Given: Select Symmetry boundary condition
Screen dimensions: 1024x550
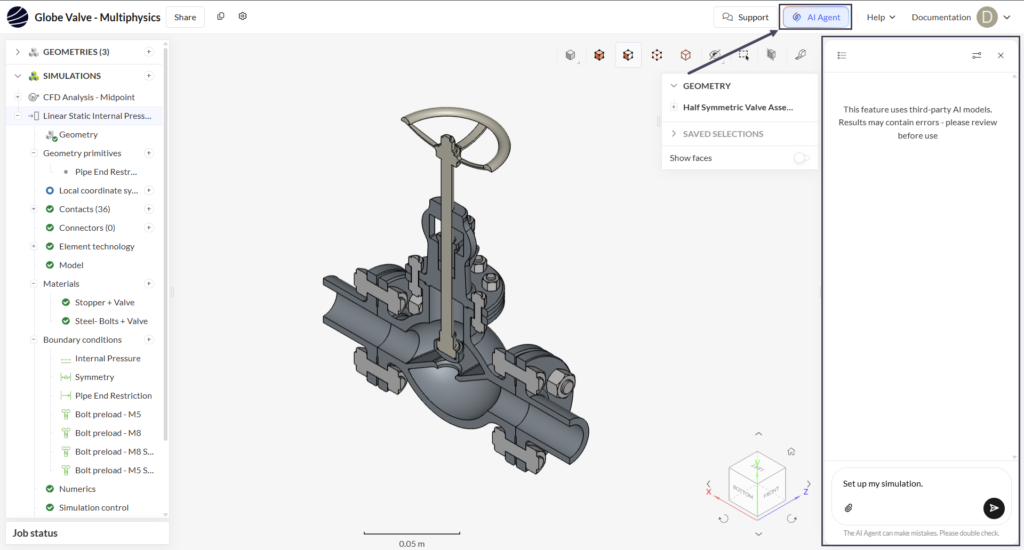Looking at the screenshot, I should (x=95, y=377).
